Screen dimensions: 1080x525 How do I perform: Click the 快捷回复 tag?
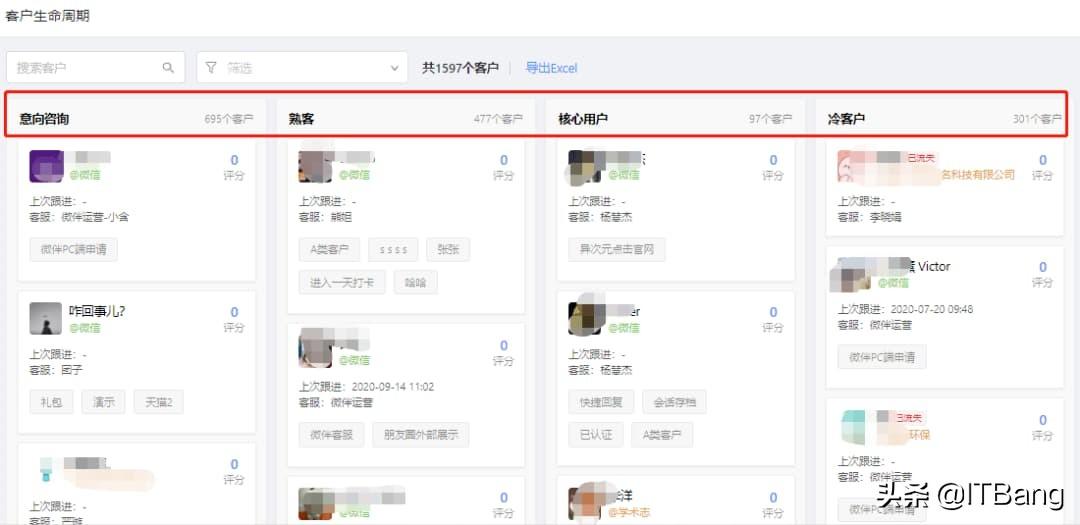click(601, 402)
